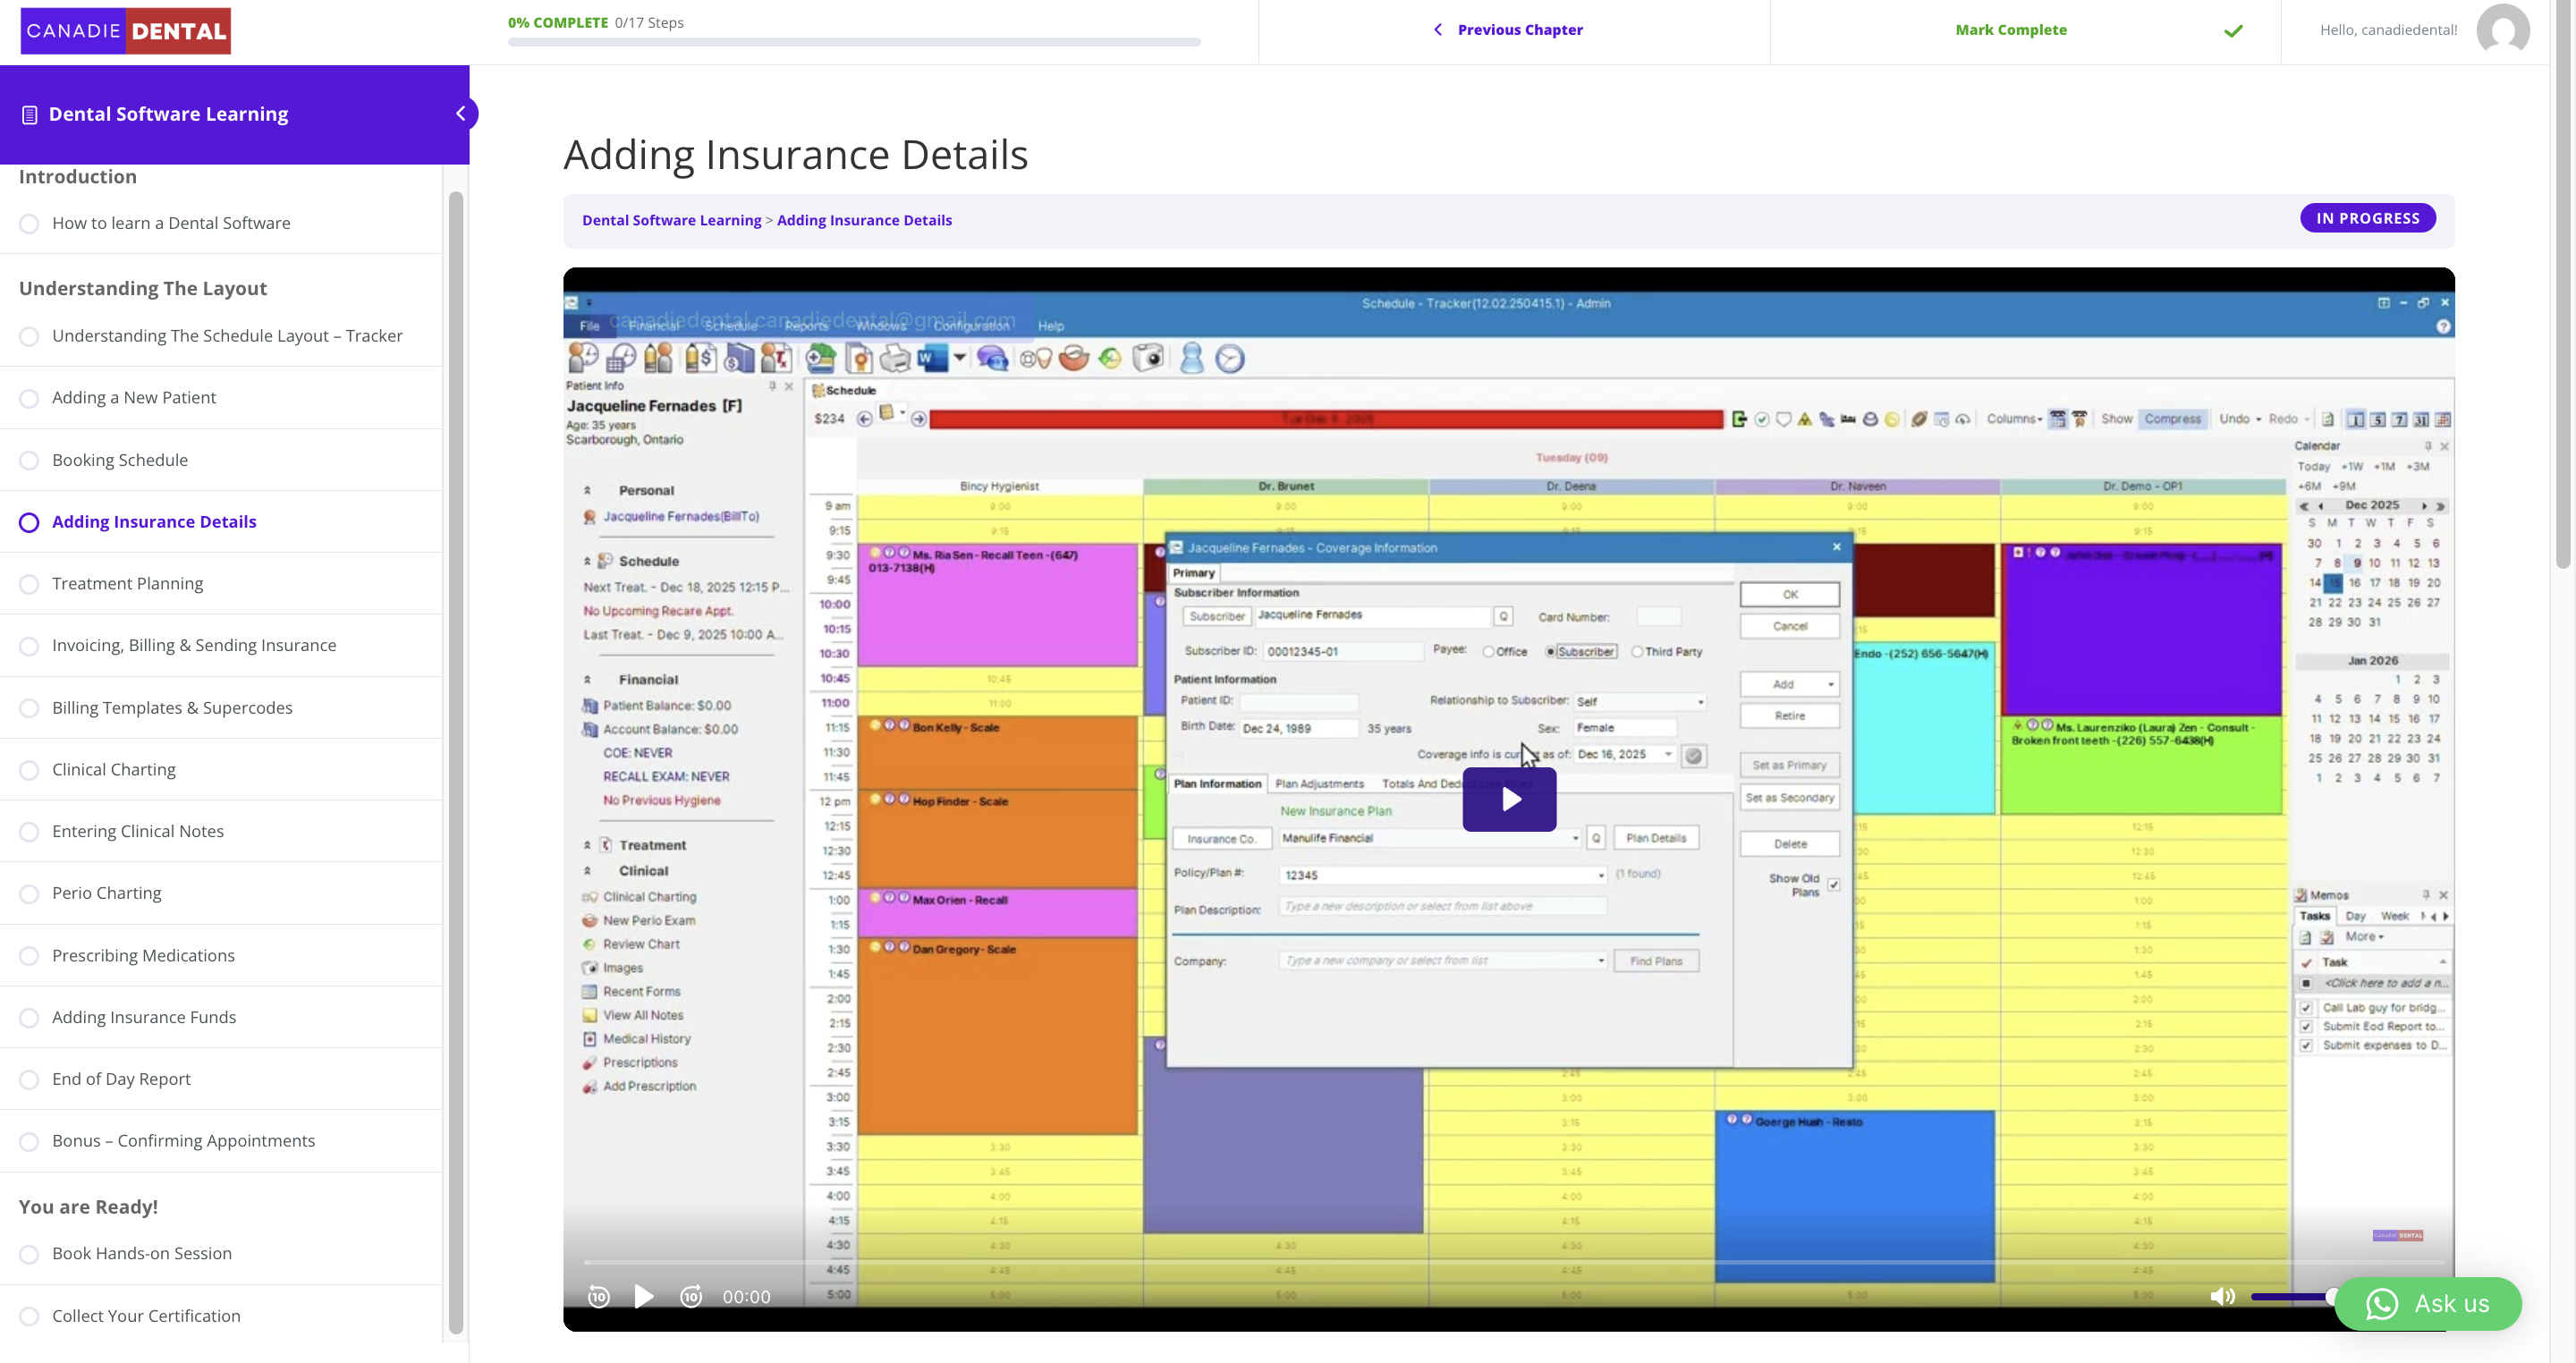Toggle completion circle for Perio Charting
The height and width of the screenshot is (1363, 2576).
pos(29,894)
